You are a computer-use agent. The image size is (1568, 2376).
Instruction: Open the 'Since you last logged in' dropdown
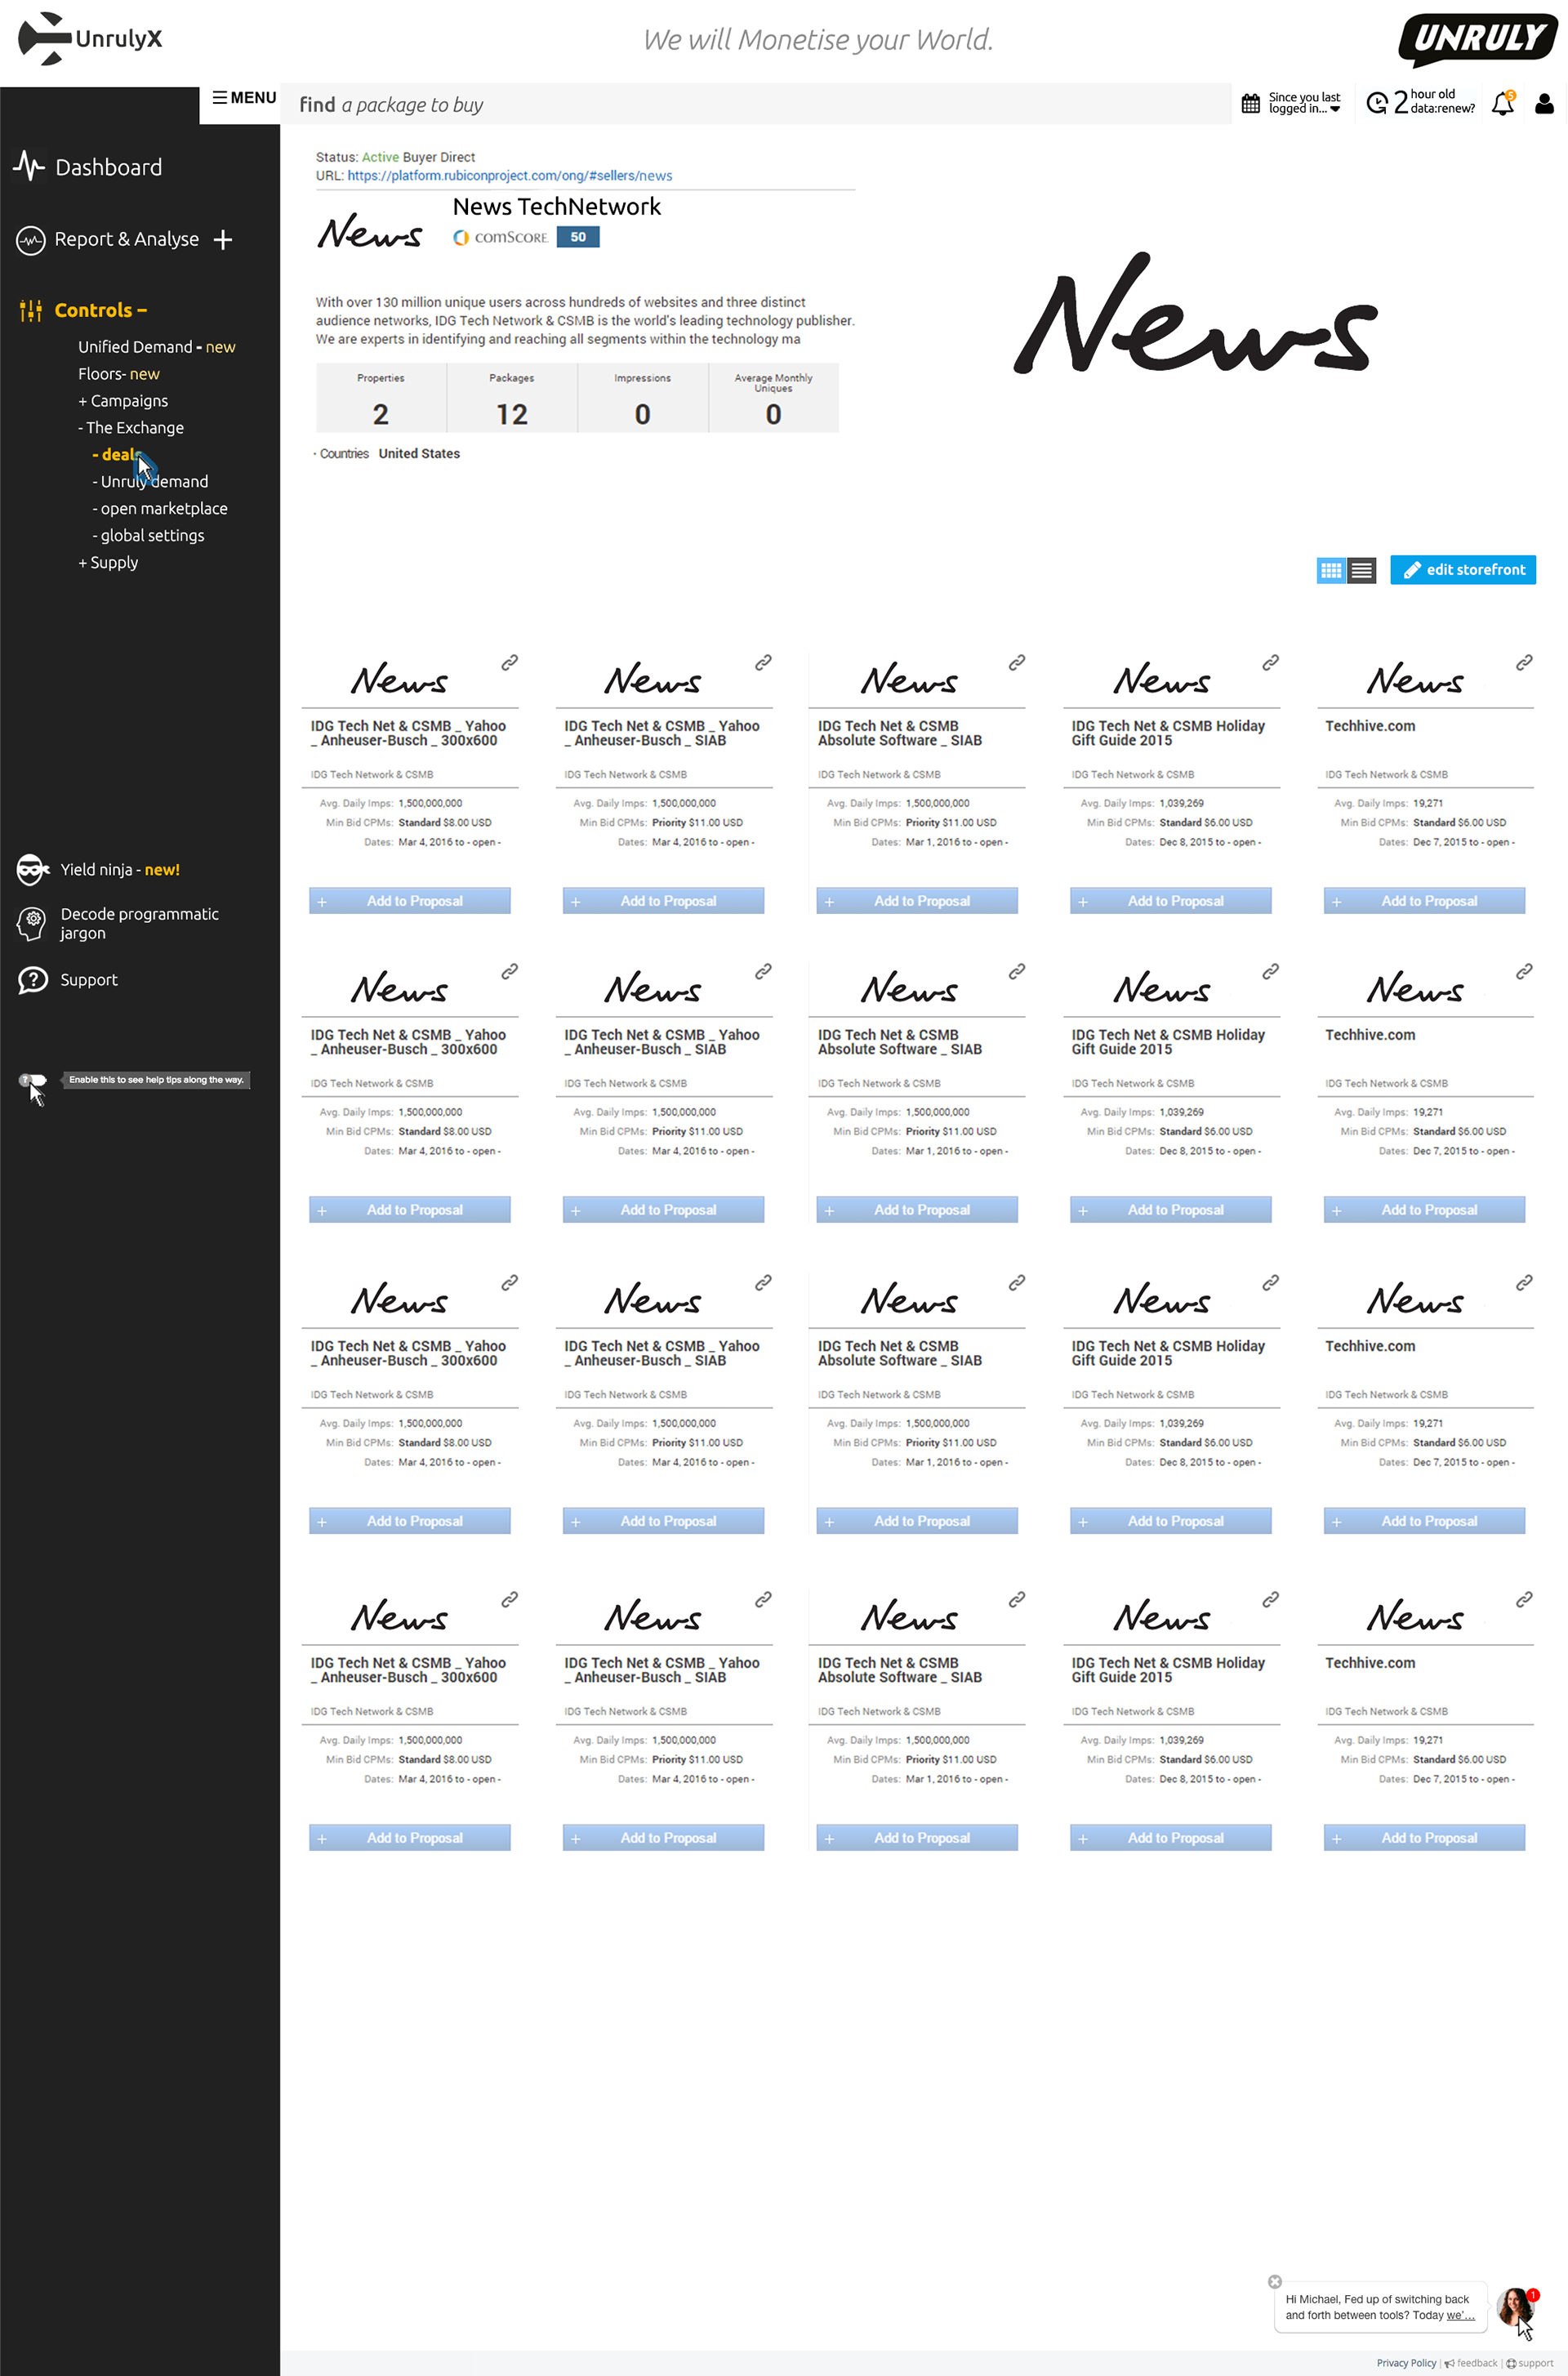click(1305, 103)
